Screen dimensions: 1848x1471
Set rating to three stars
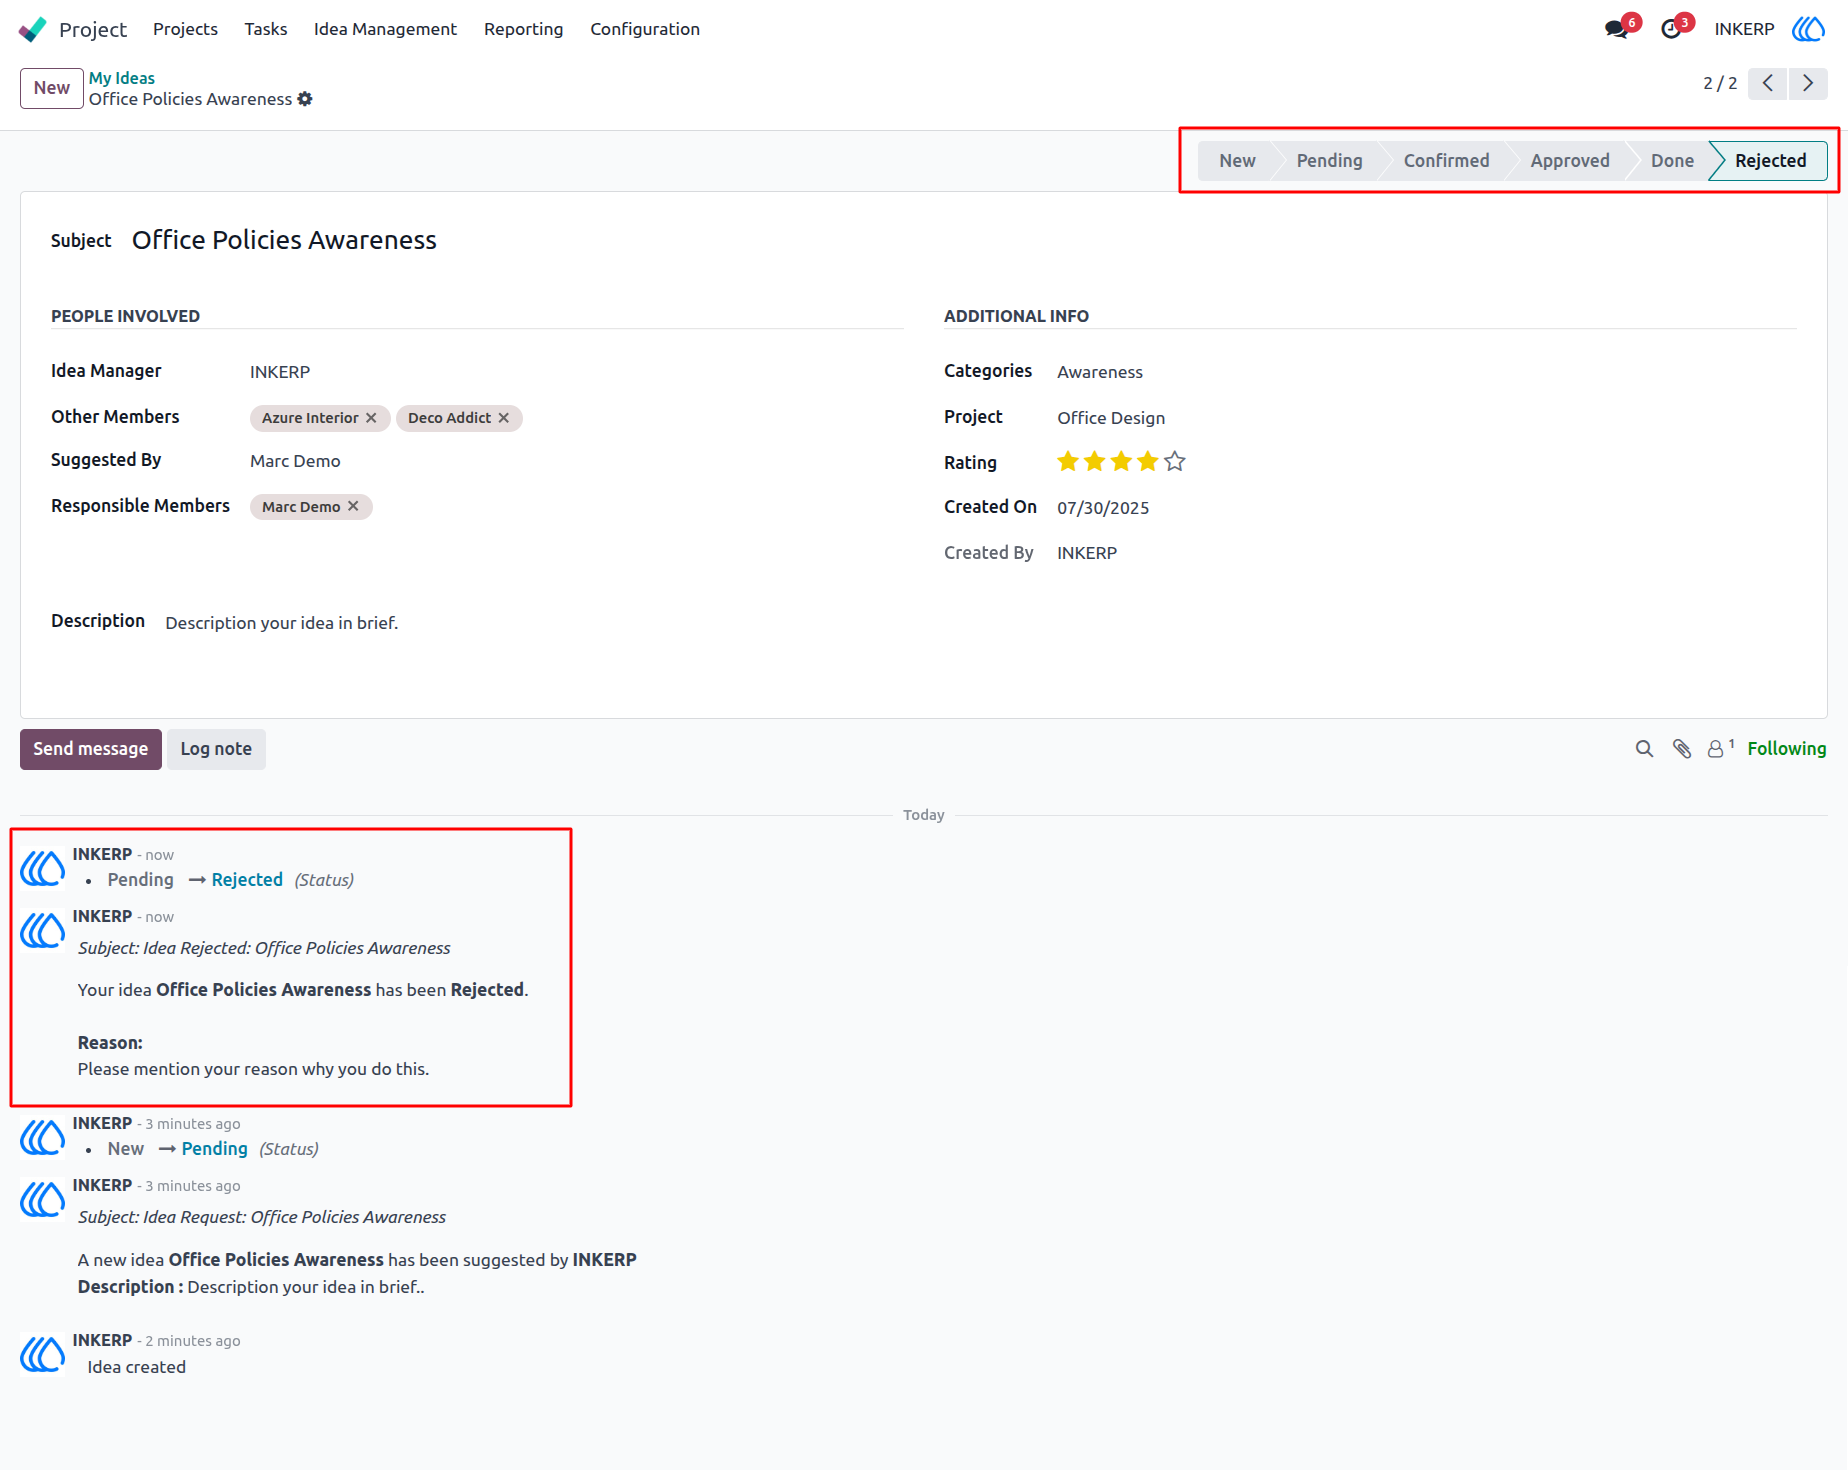pos(1121,461)
